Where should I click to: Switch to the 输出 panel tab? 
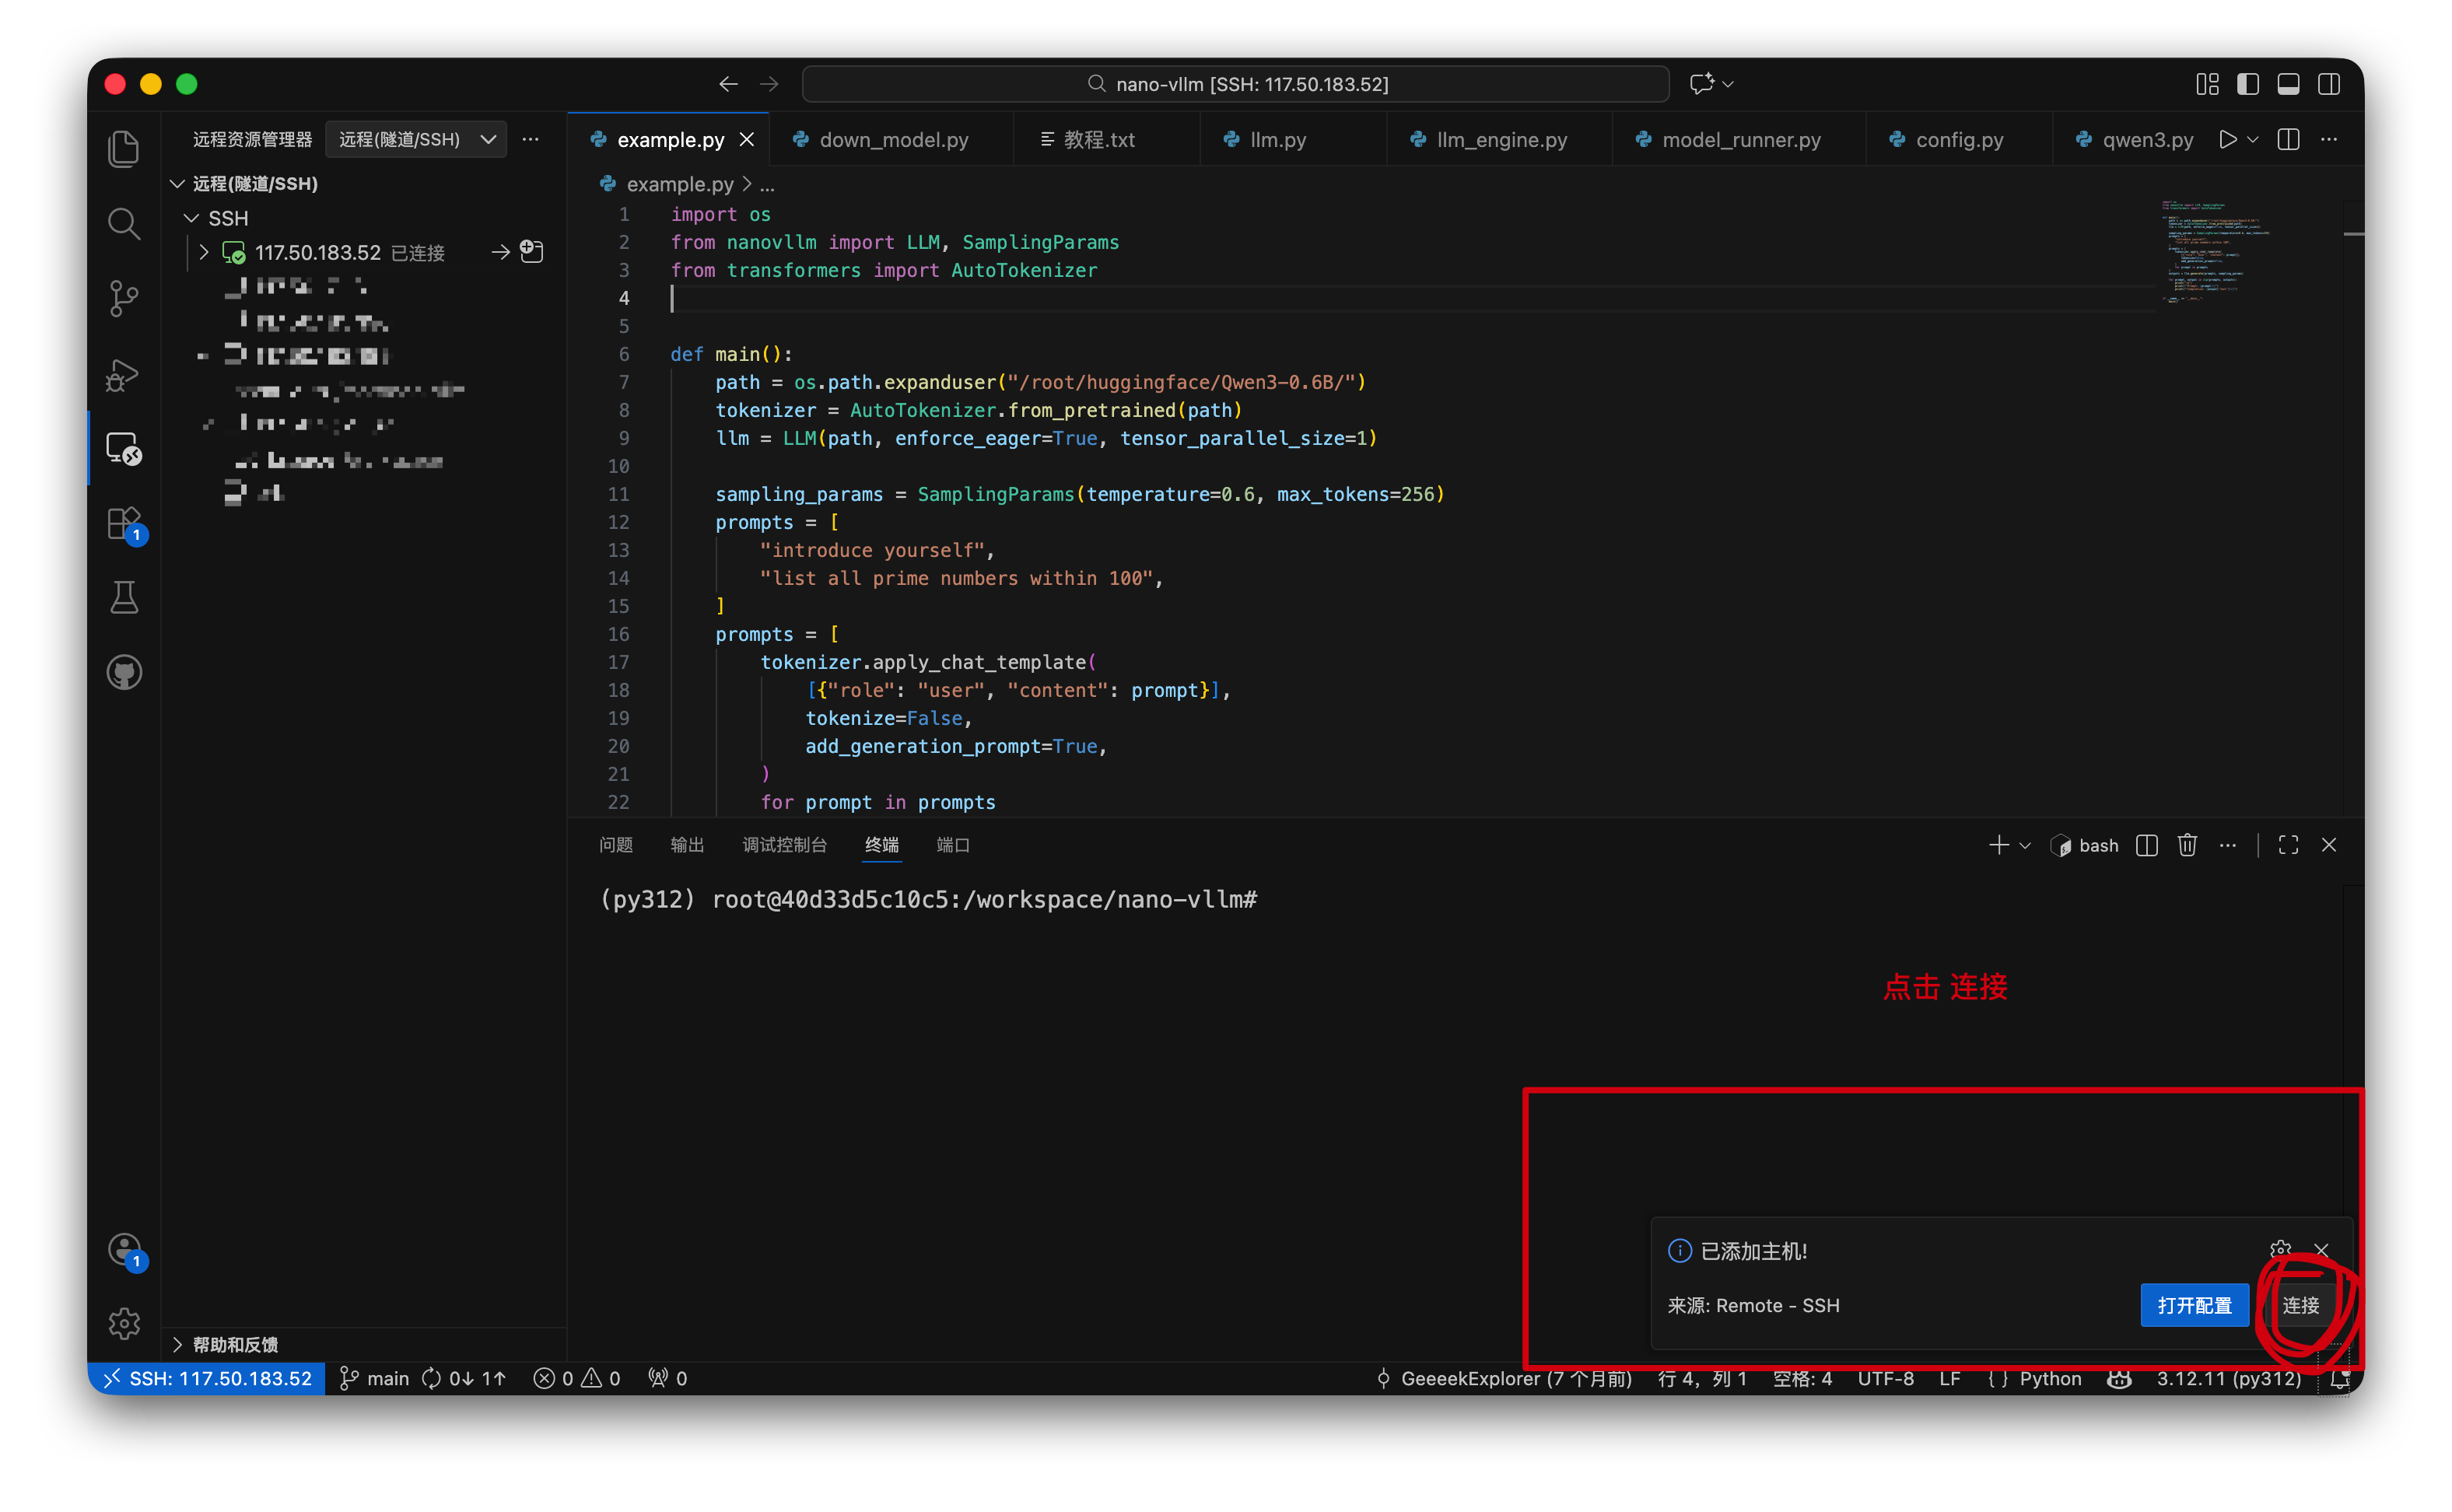[x=687, y=845]
